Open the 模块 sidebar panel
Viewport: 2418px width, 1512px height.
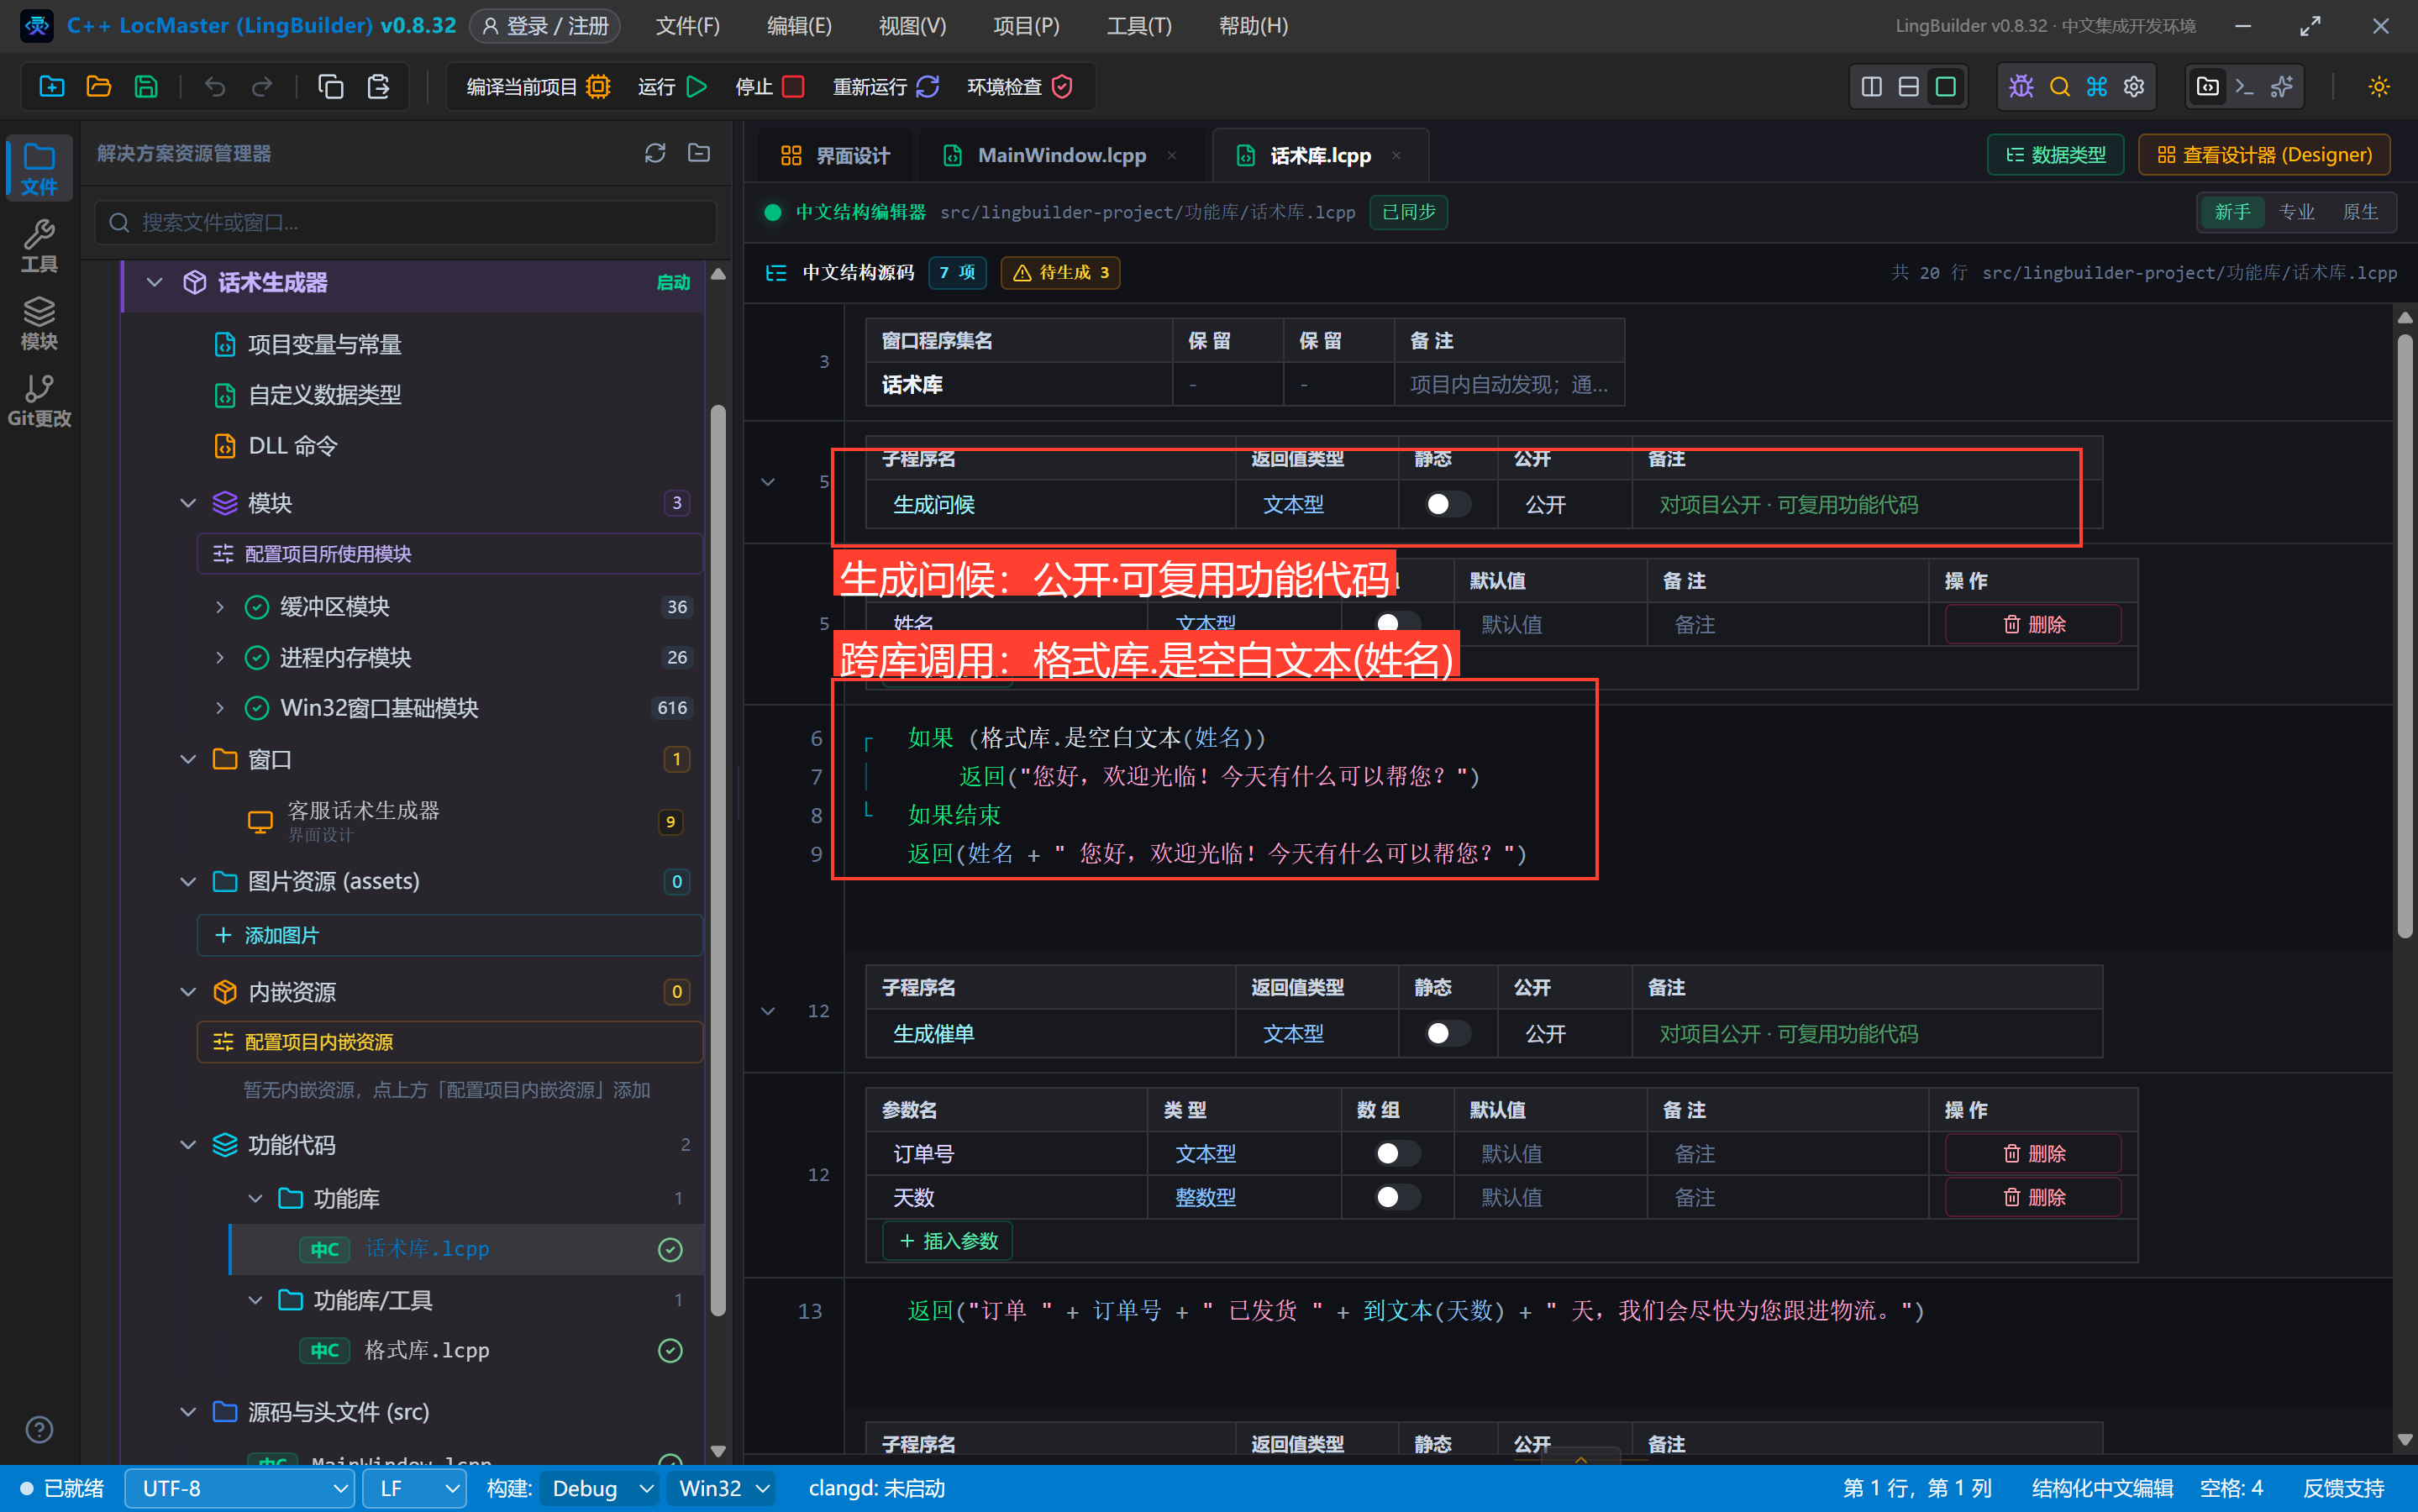39,323
